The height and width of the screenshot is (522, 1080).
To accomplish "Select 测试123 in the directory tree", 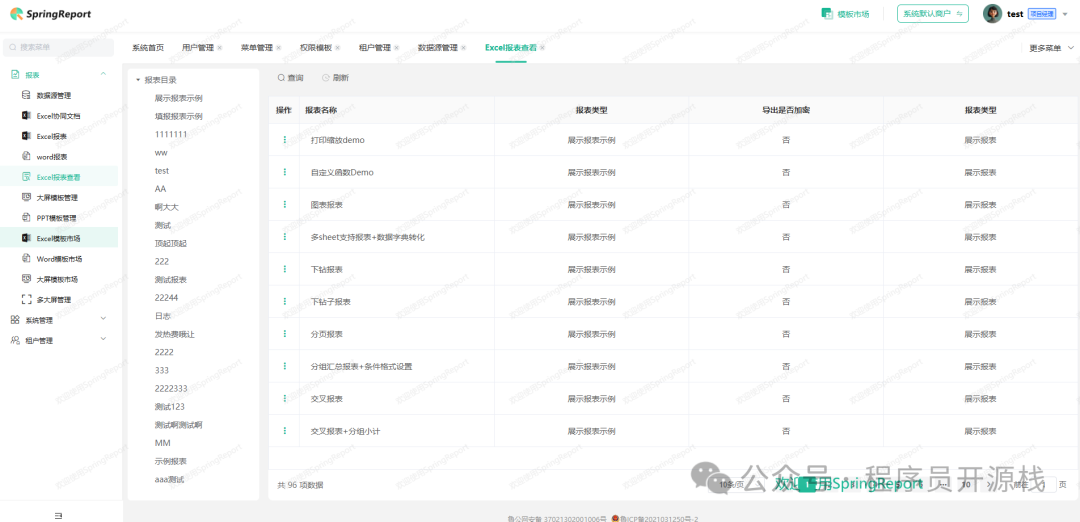I will (169, 407).
